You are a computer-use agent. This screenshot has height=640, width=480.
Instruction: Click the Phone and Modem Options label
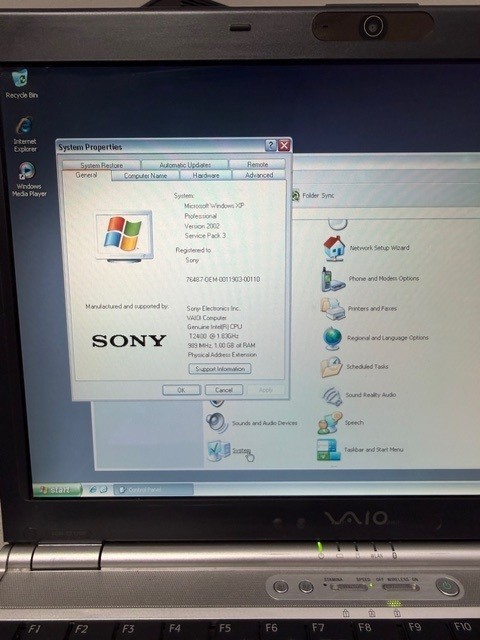click(x=384, y=278)
